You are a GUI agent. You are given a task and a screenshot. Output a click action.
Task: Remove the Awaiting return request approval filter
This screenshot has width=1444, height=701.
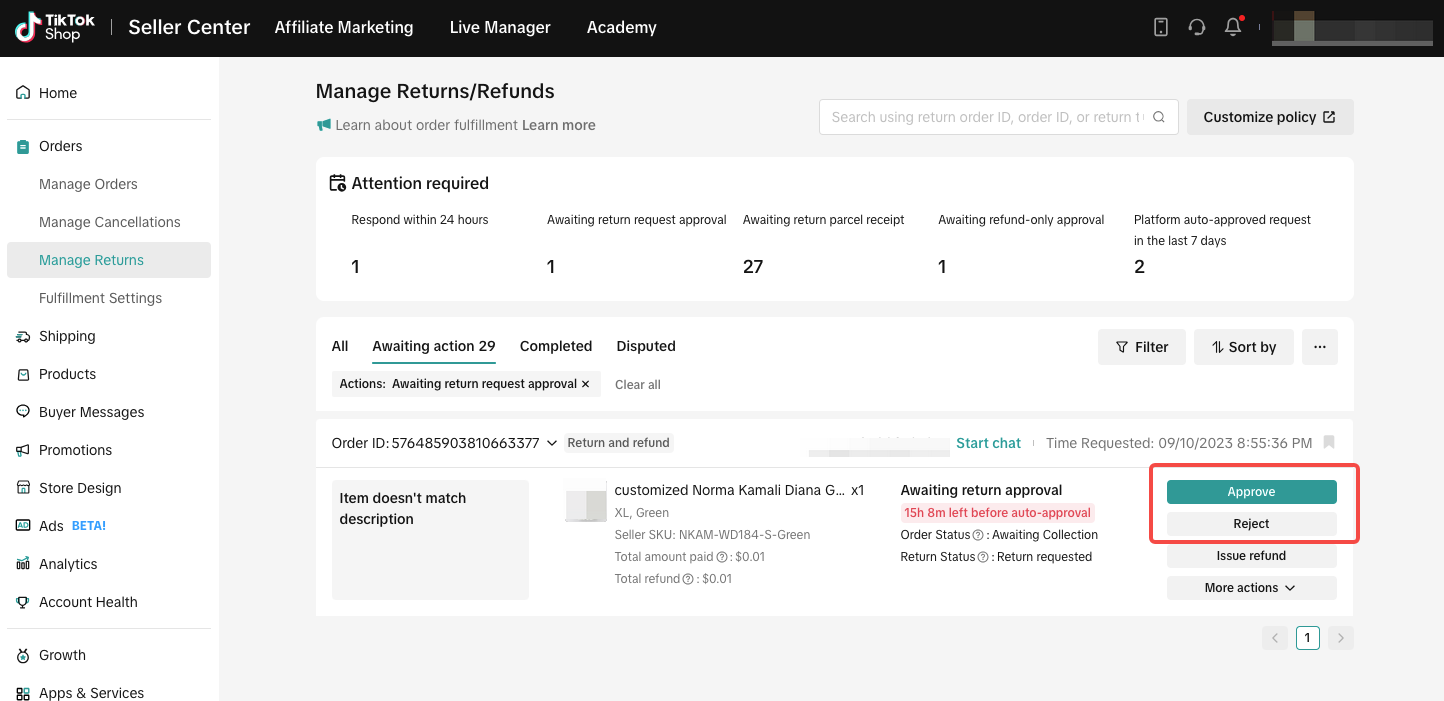pos(586,384)
